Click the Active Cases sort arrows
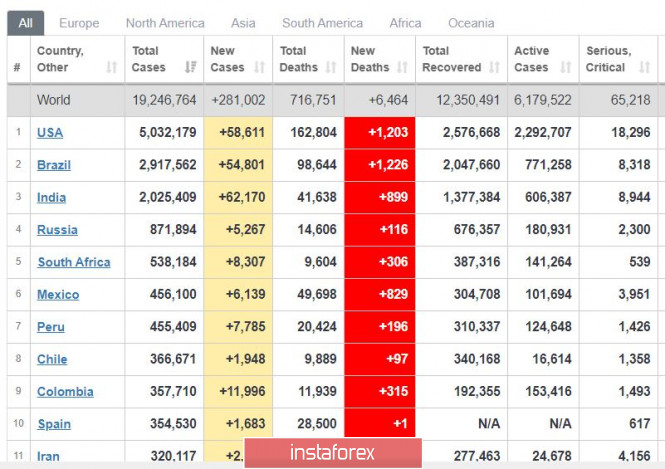Screen dimensions: 665x469 pos(565,68)
